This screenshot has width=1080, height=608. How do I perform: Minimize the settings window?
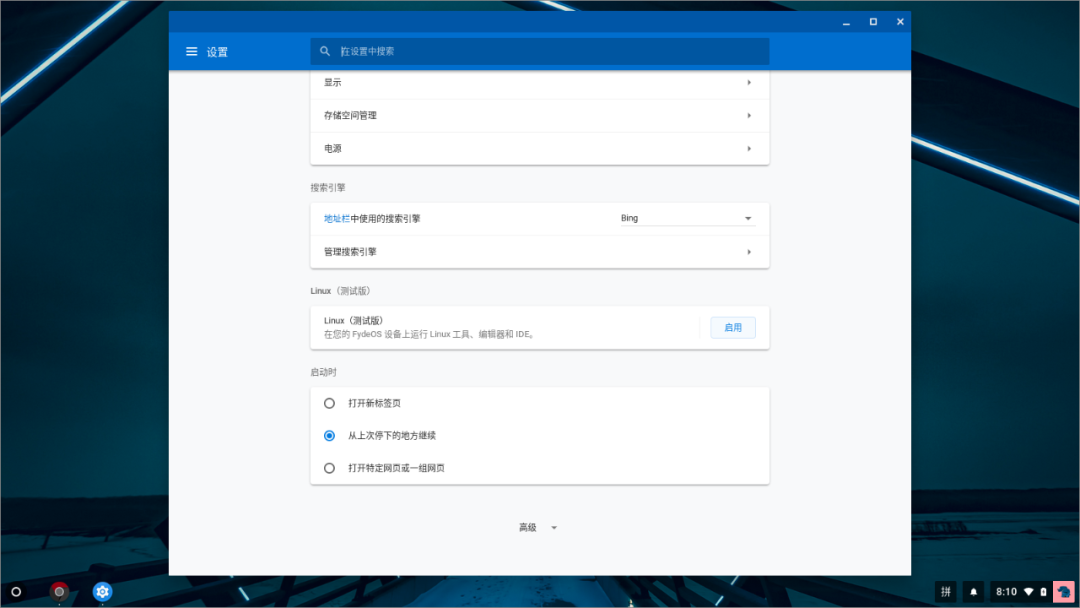pos(847,22)
